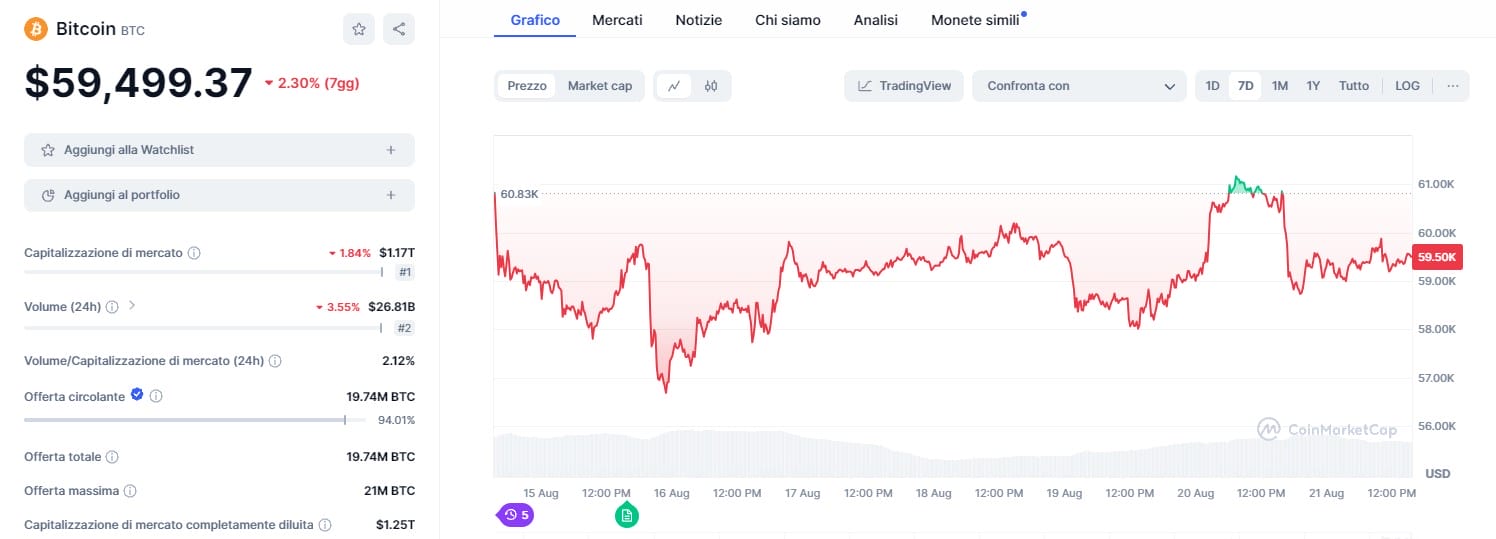
Task: Open the purple history events marker
Action: coord(516,515)
